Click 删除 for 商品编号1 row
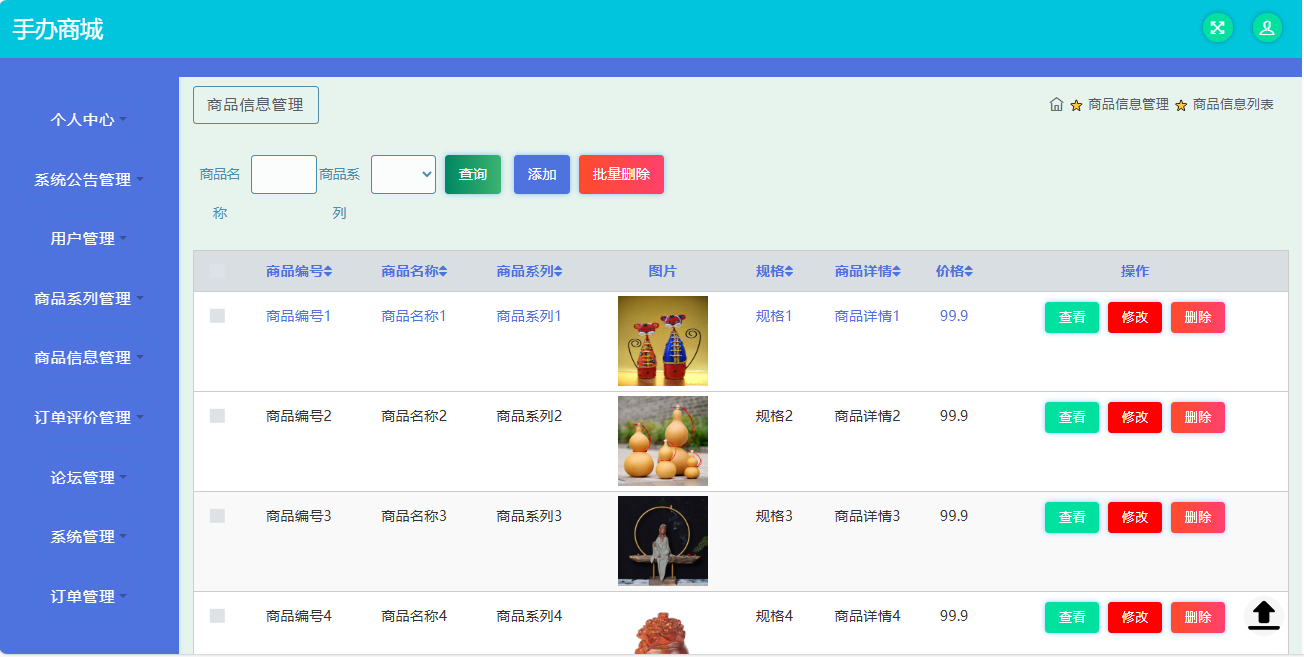Image resolution: width=1304 pixels, height=657 pixels. click(x=1198, y=317)
